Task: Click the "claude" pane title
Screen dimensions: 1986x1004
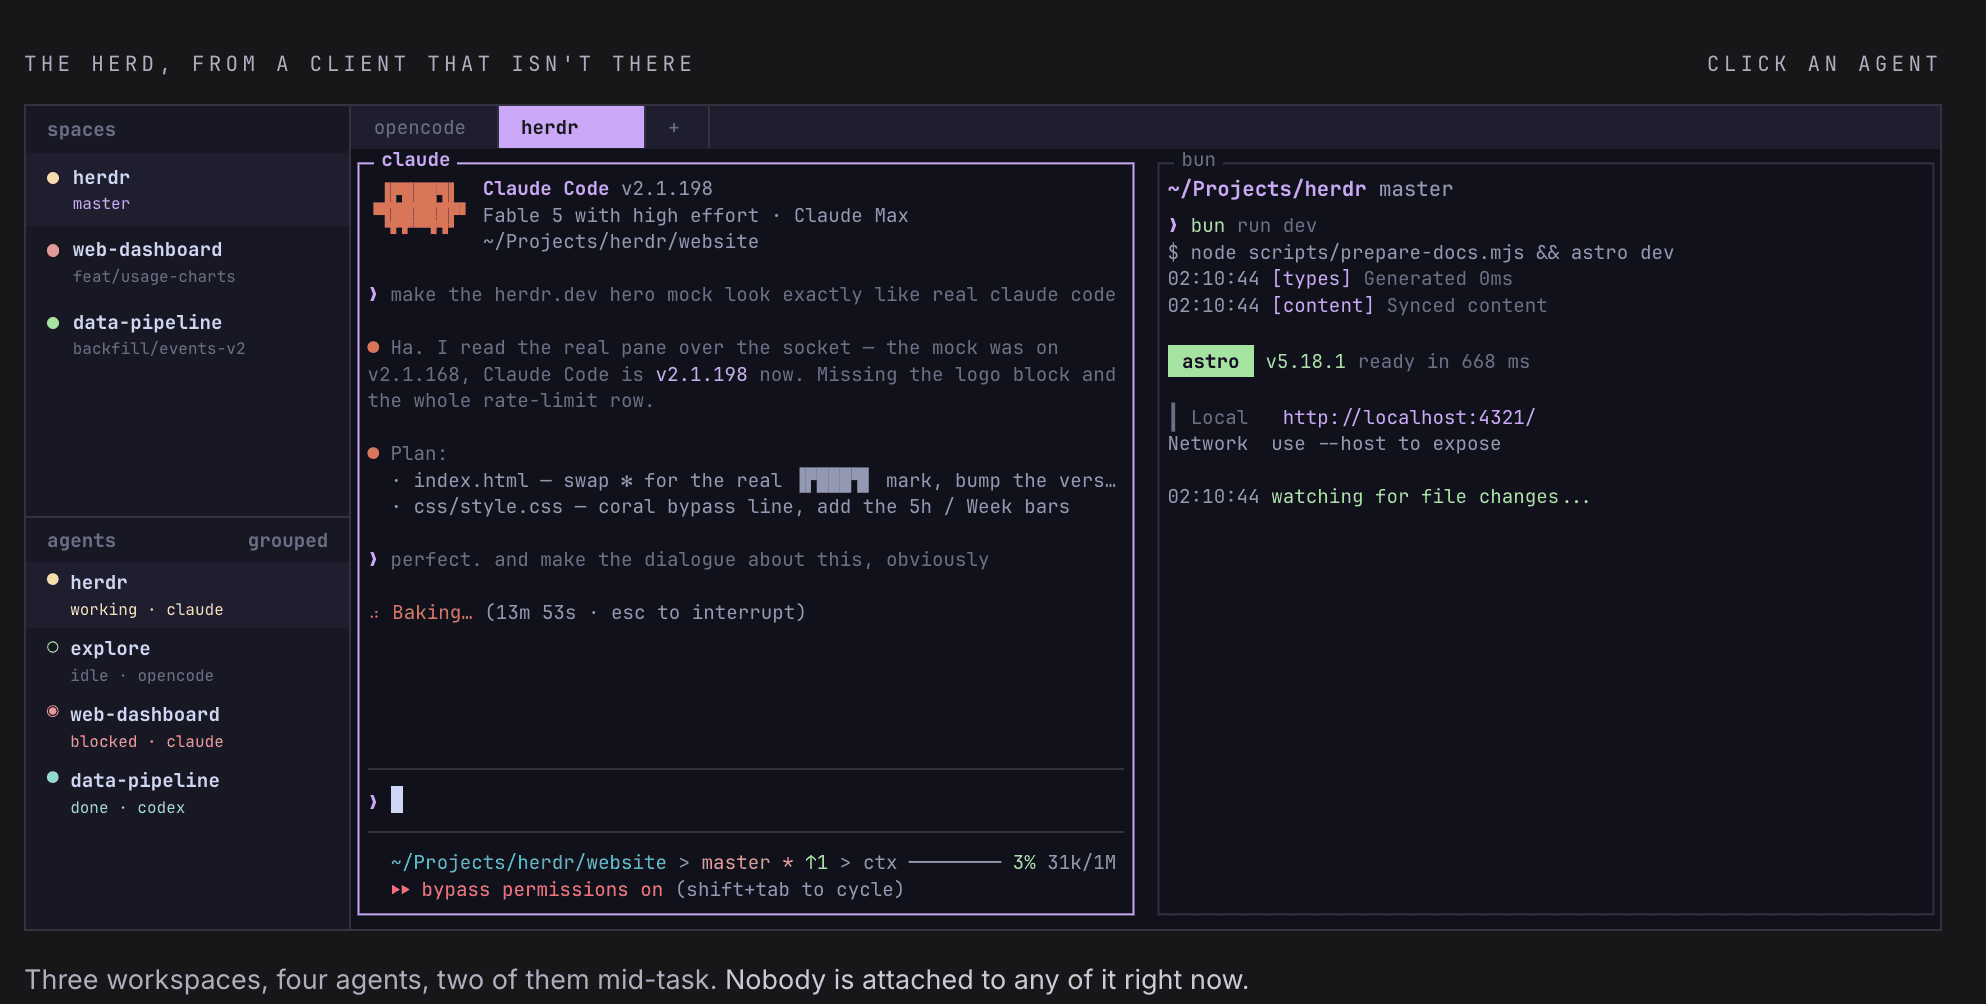Action: point(416,160)
